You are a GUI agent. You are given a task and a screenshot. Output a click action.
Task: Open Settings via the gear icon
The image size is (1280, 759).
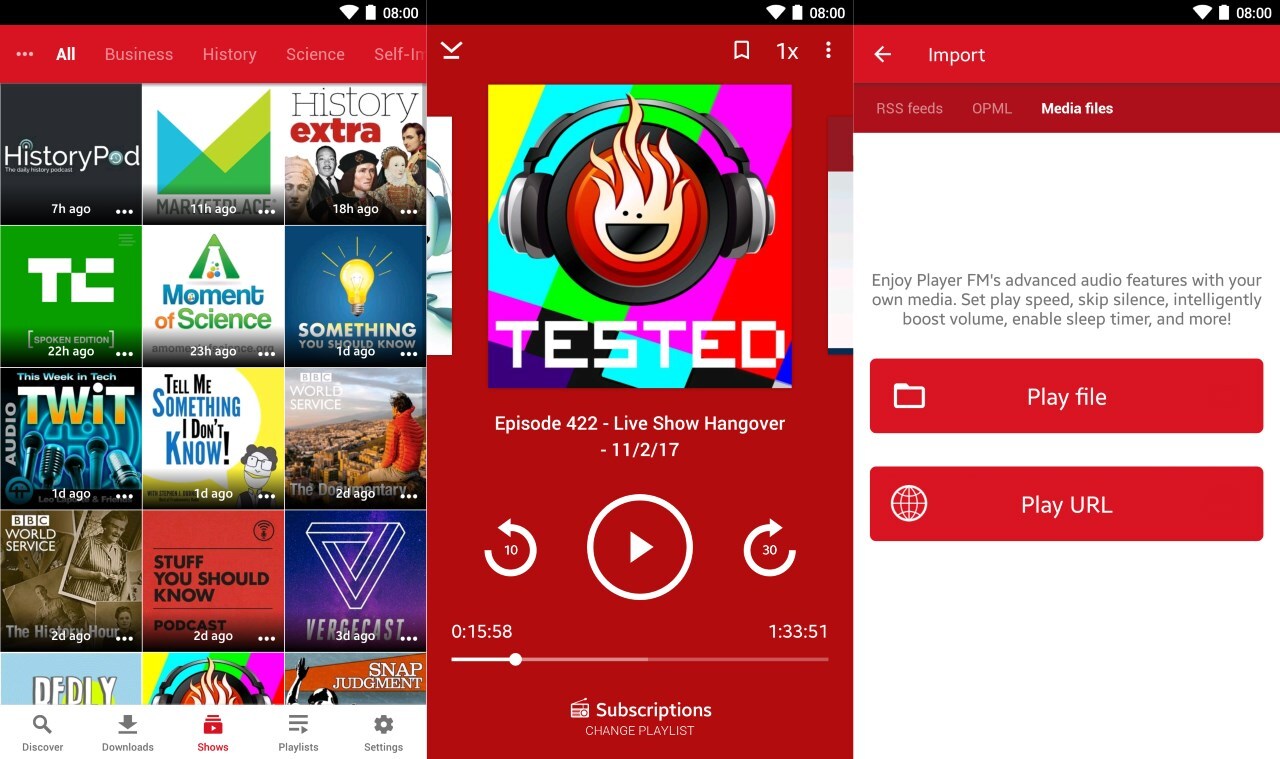[x=383, y=732]
